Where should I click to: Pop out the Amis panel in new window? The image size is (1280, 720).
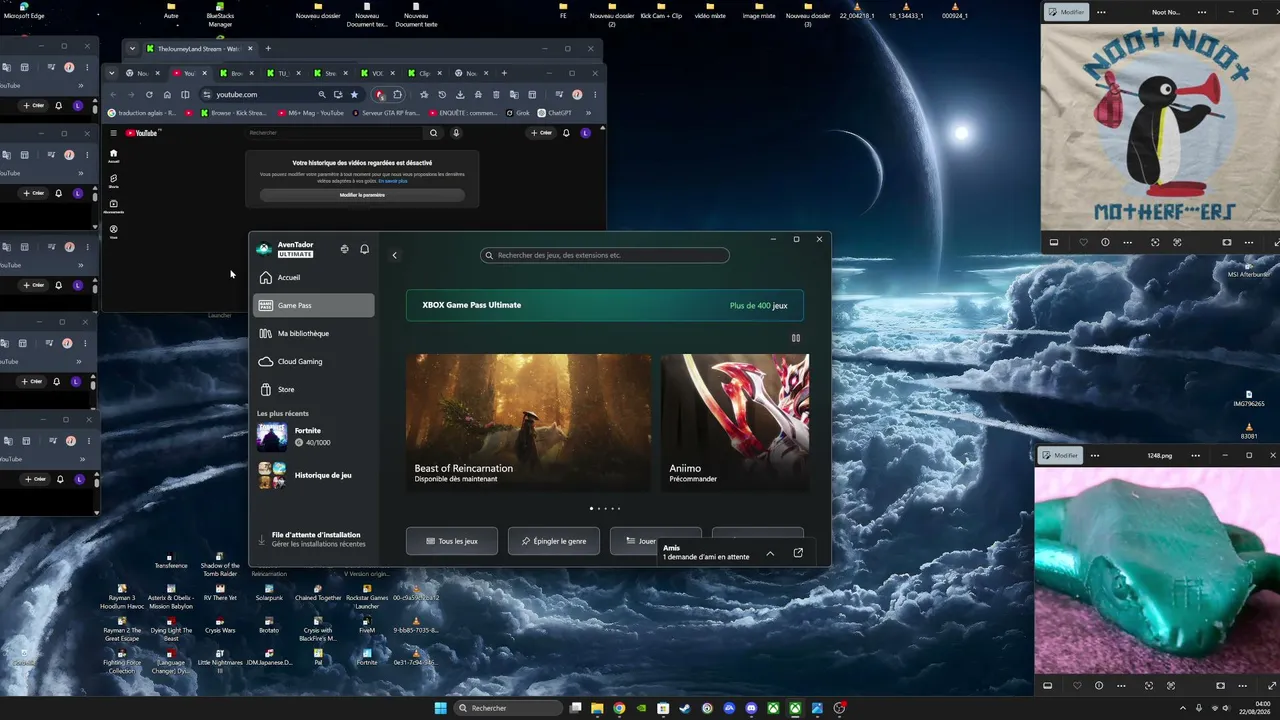tap(798, 553)
